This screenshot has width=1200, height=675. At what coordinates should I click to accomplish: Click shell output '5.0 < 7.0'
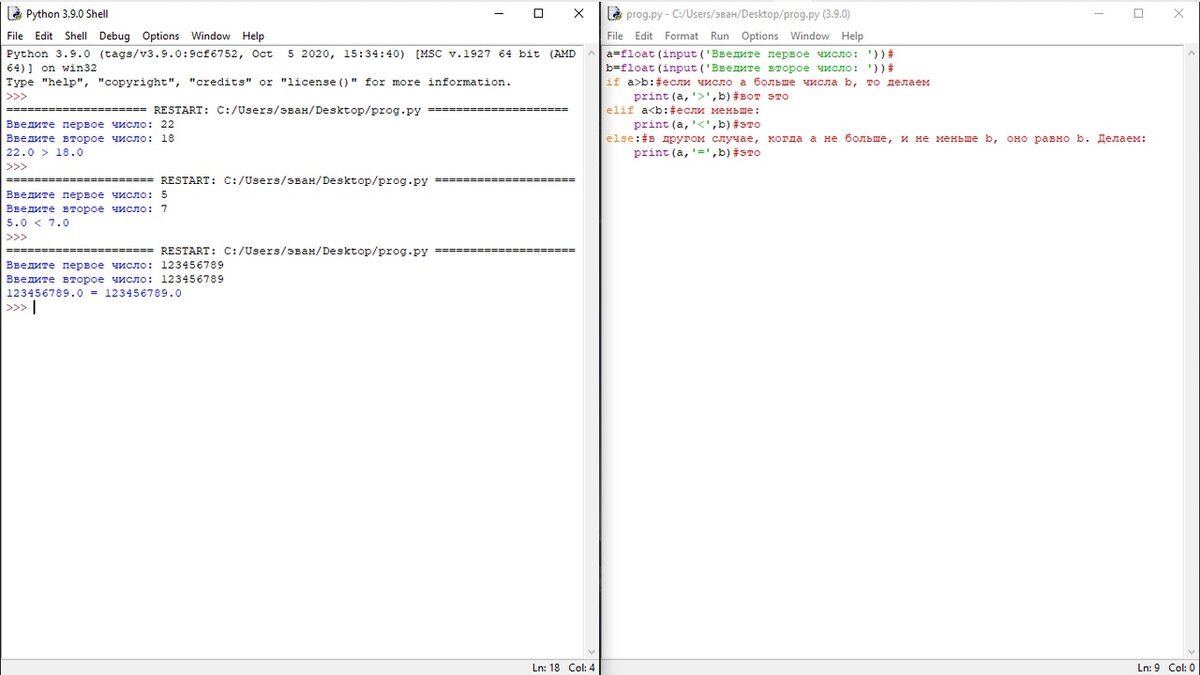tap(38, 223)
